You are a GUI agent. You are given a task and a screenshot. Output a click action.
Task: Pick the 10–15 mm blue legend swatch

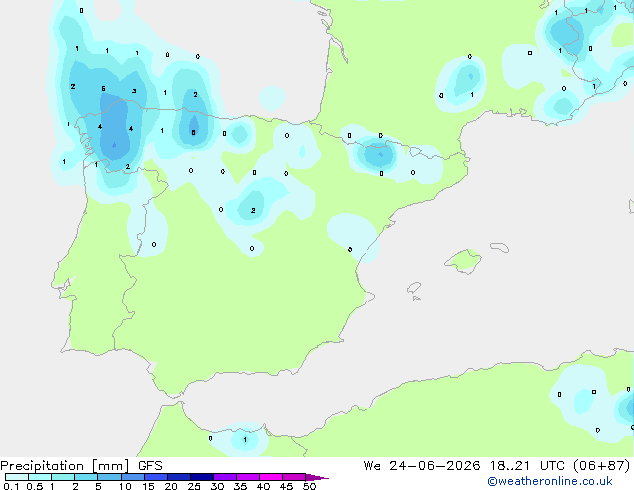[x=132, y=477]
